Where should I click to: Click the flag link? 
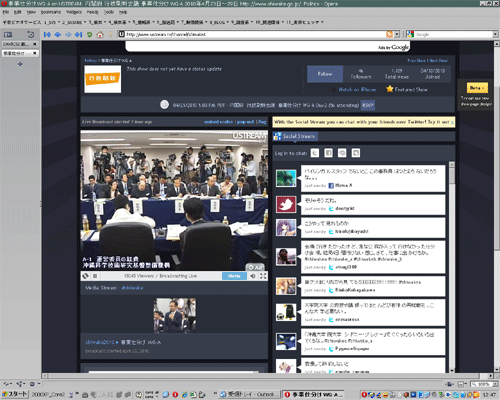[262, 122]
